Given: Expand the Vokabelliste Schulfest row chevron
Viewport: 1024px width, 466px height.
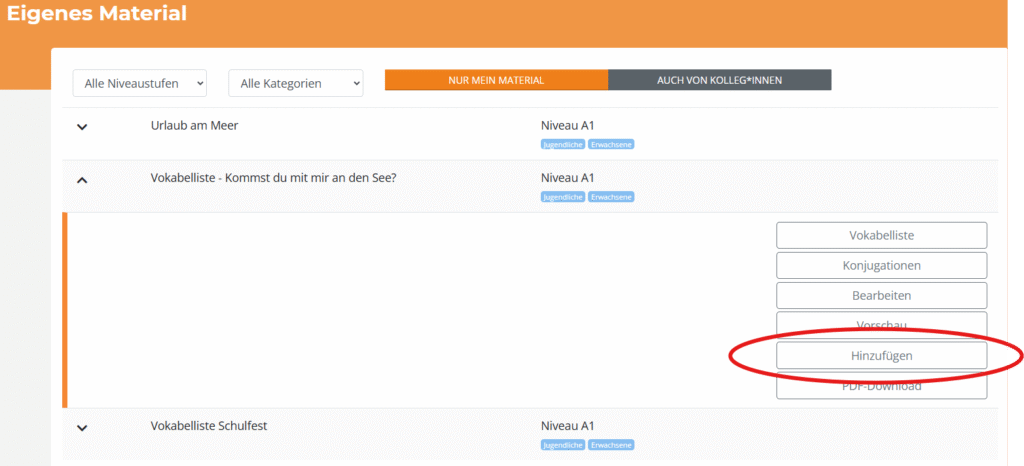Looking at the screenshot, I should coord(82,428).
